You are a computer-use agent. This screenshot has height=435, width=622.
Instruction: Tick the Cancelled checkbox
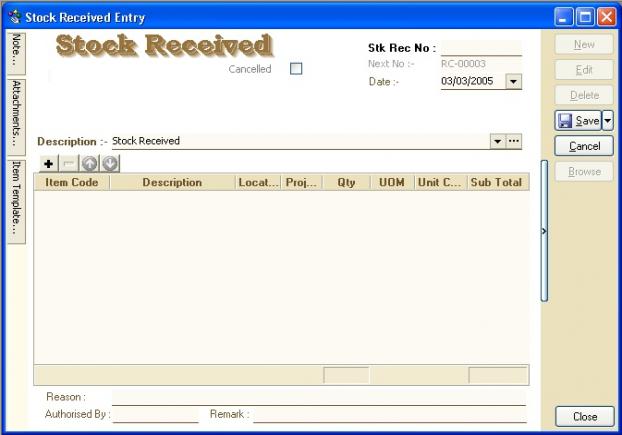296,69
